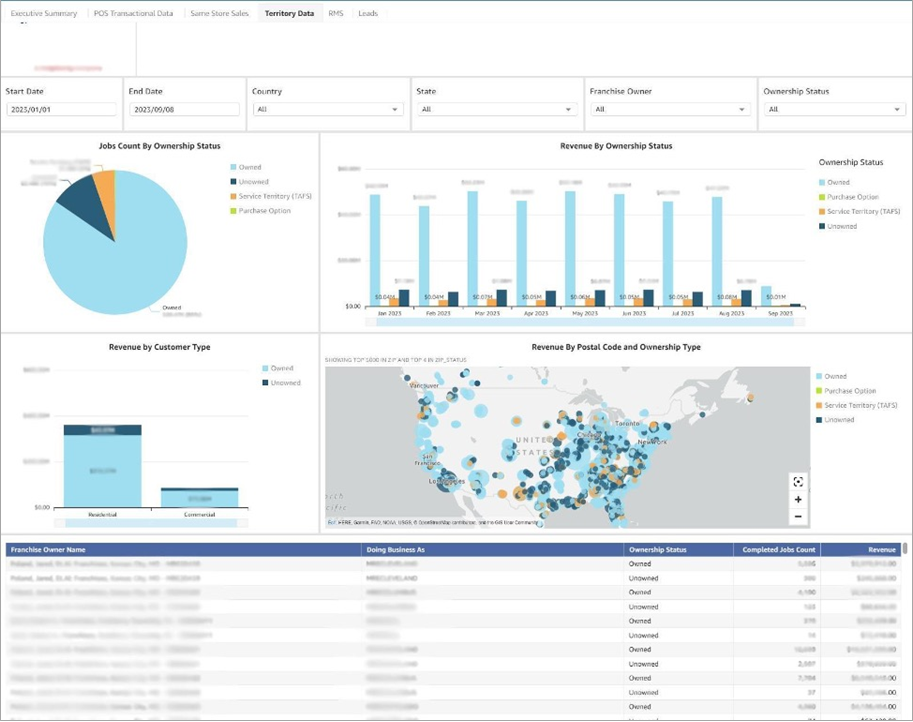Open the Ownership Status filter dropdown

tap(834, 109)
